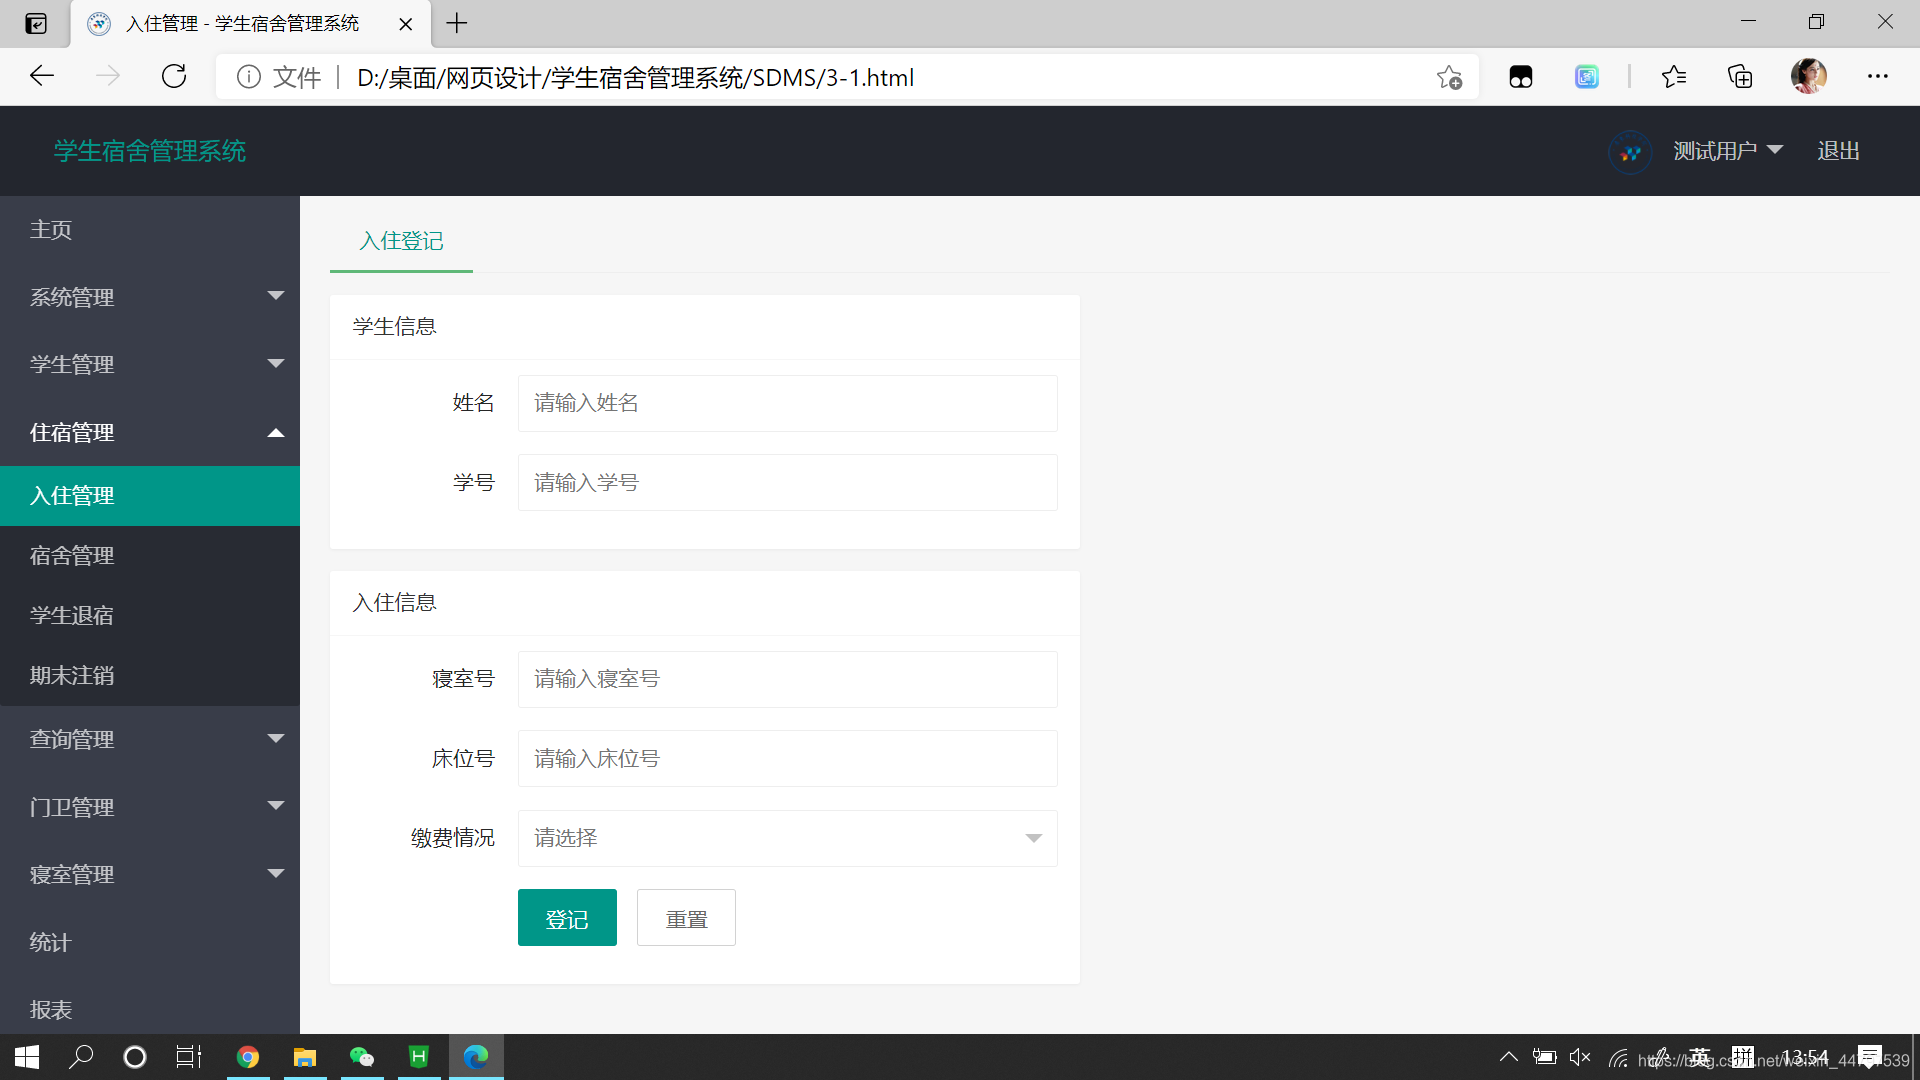Open Chrome from the taskbar
The width and height of the screenshot is (1920, 1080).
[x=248, y=1057]
